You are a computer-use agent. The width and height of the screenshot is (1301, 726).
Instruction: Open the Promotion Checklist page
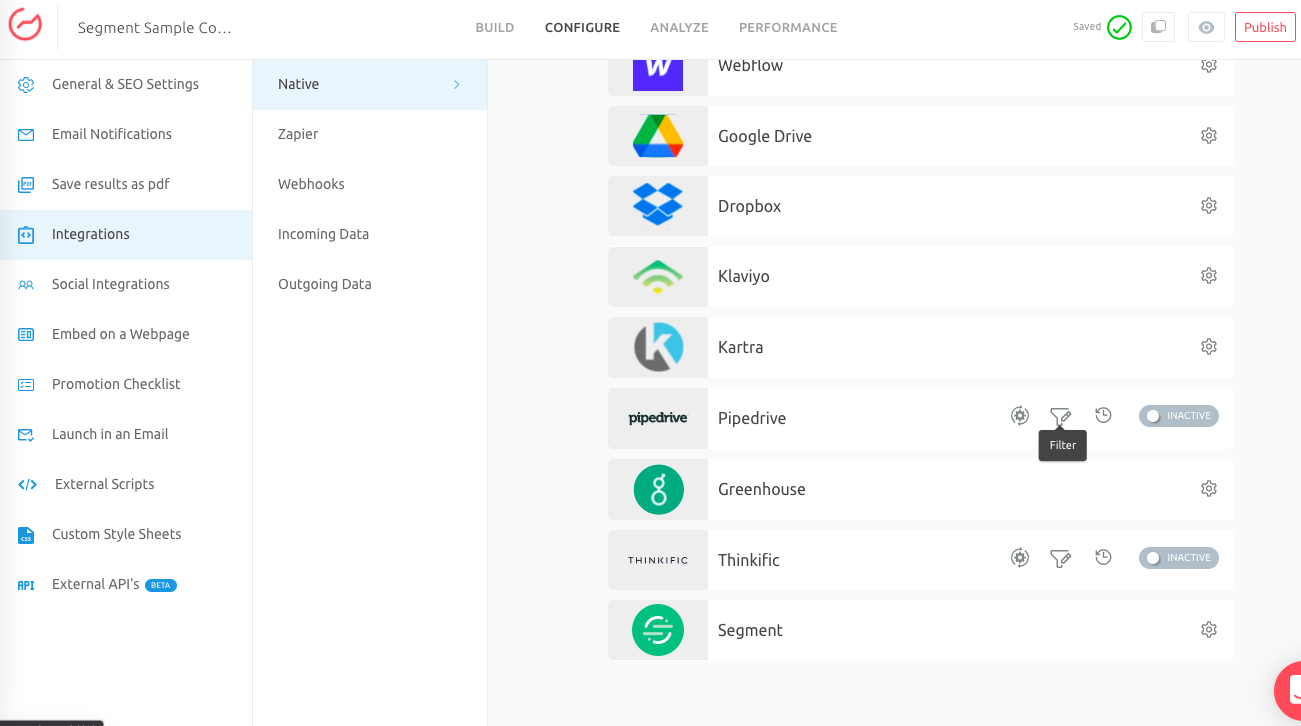(126, 384)
